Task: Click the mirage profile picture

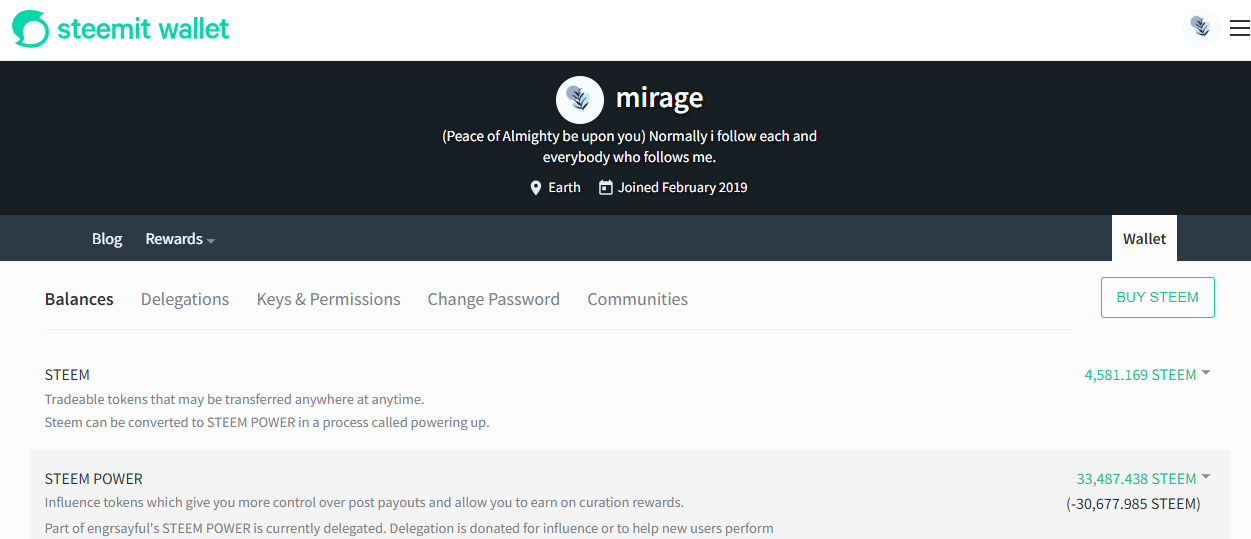Action: click(579, 99)
